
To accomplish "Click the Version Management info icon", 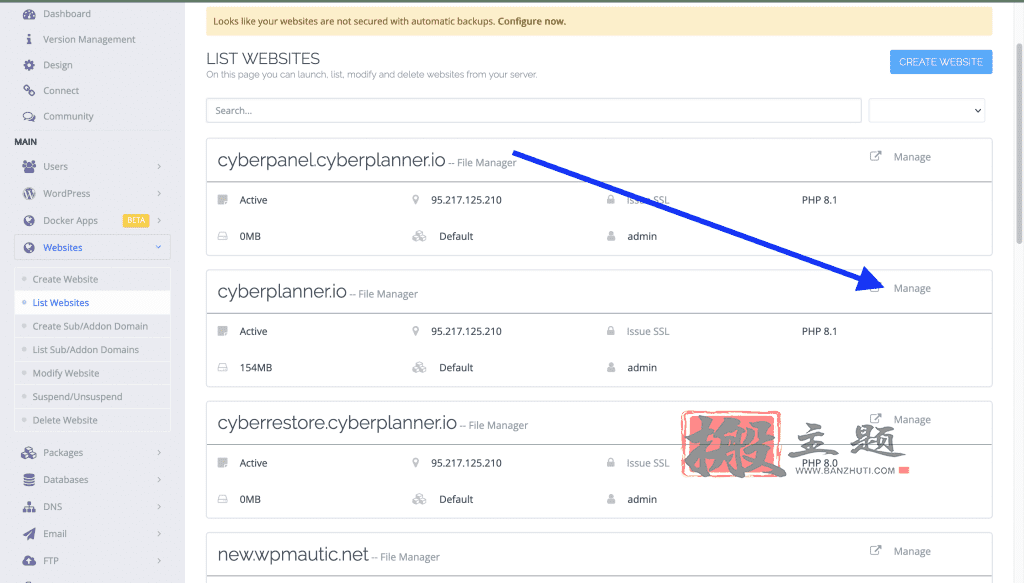I will point(29,39).
